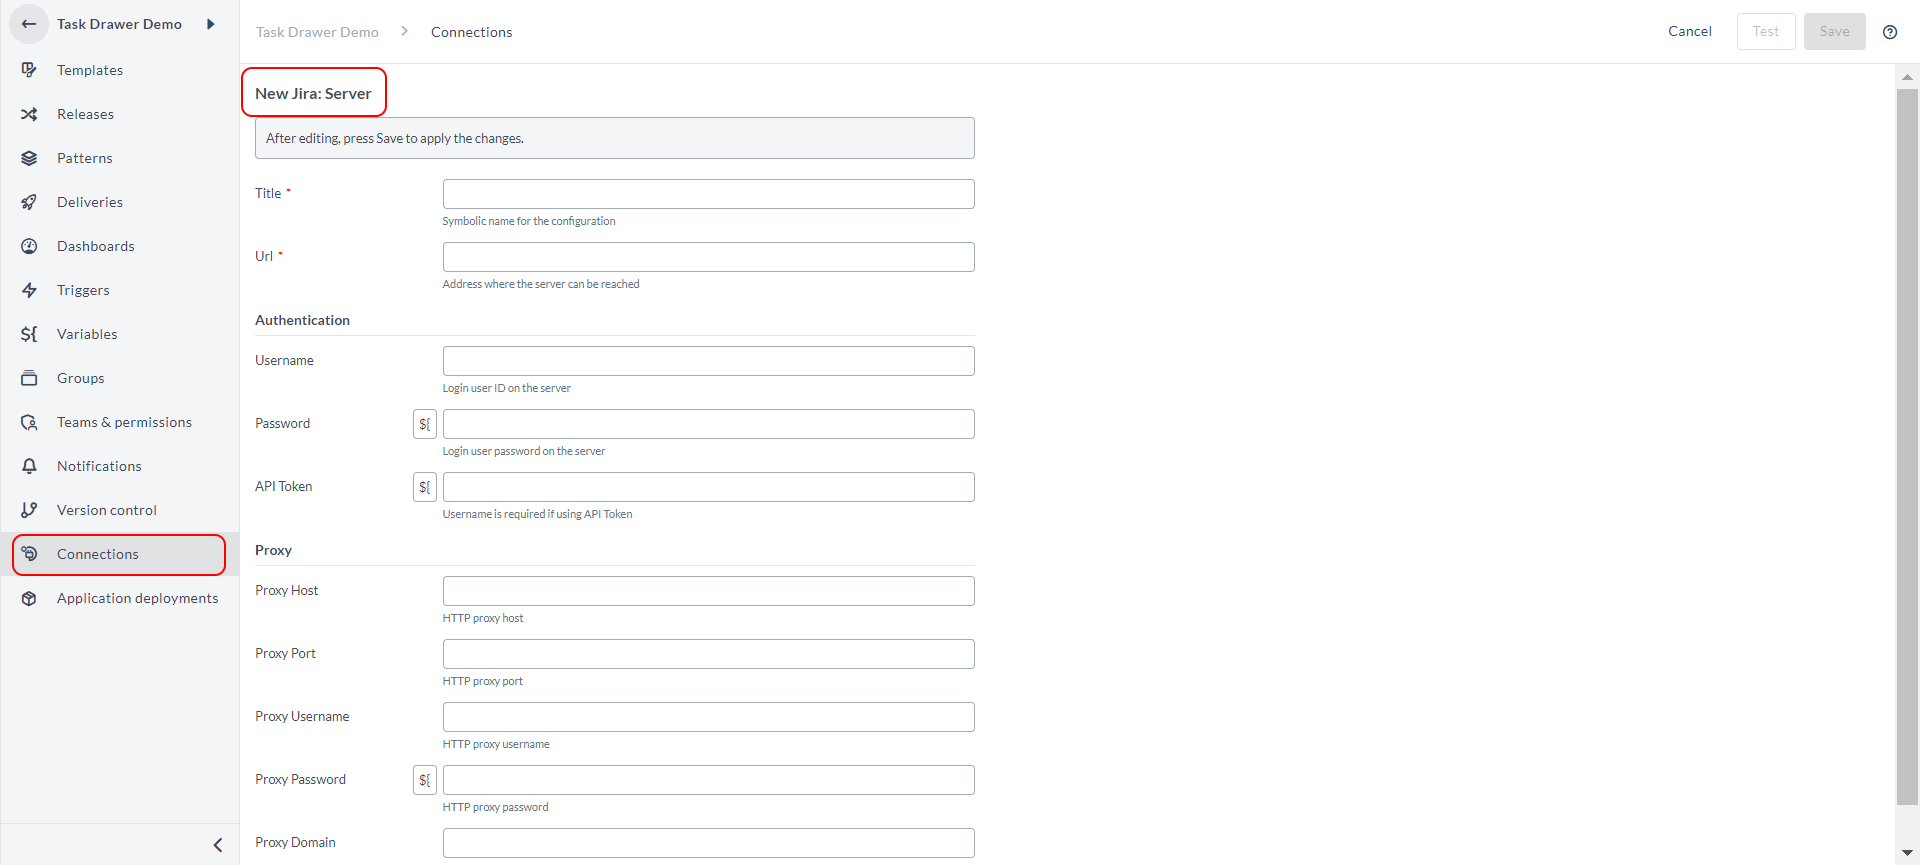Collapse the sidebar with the chevron

(218, 845)
